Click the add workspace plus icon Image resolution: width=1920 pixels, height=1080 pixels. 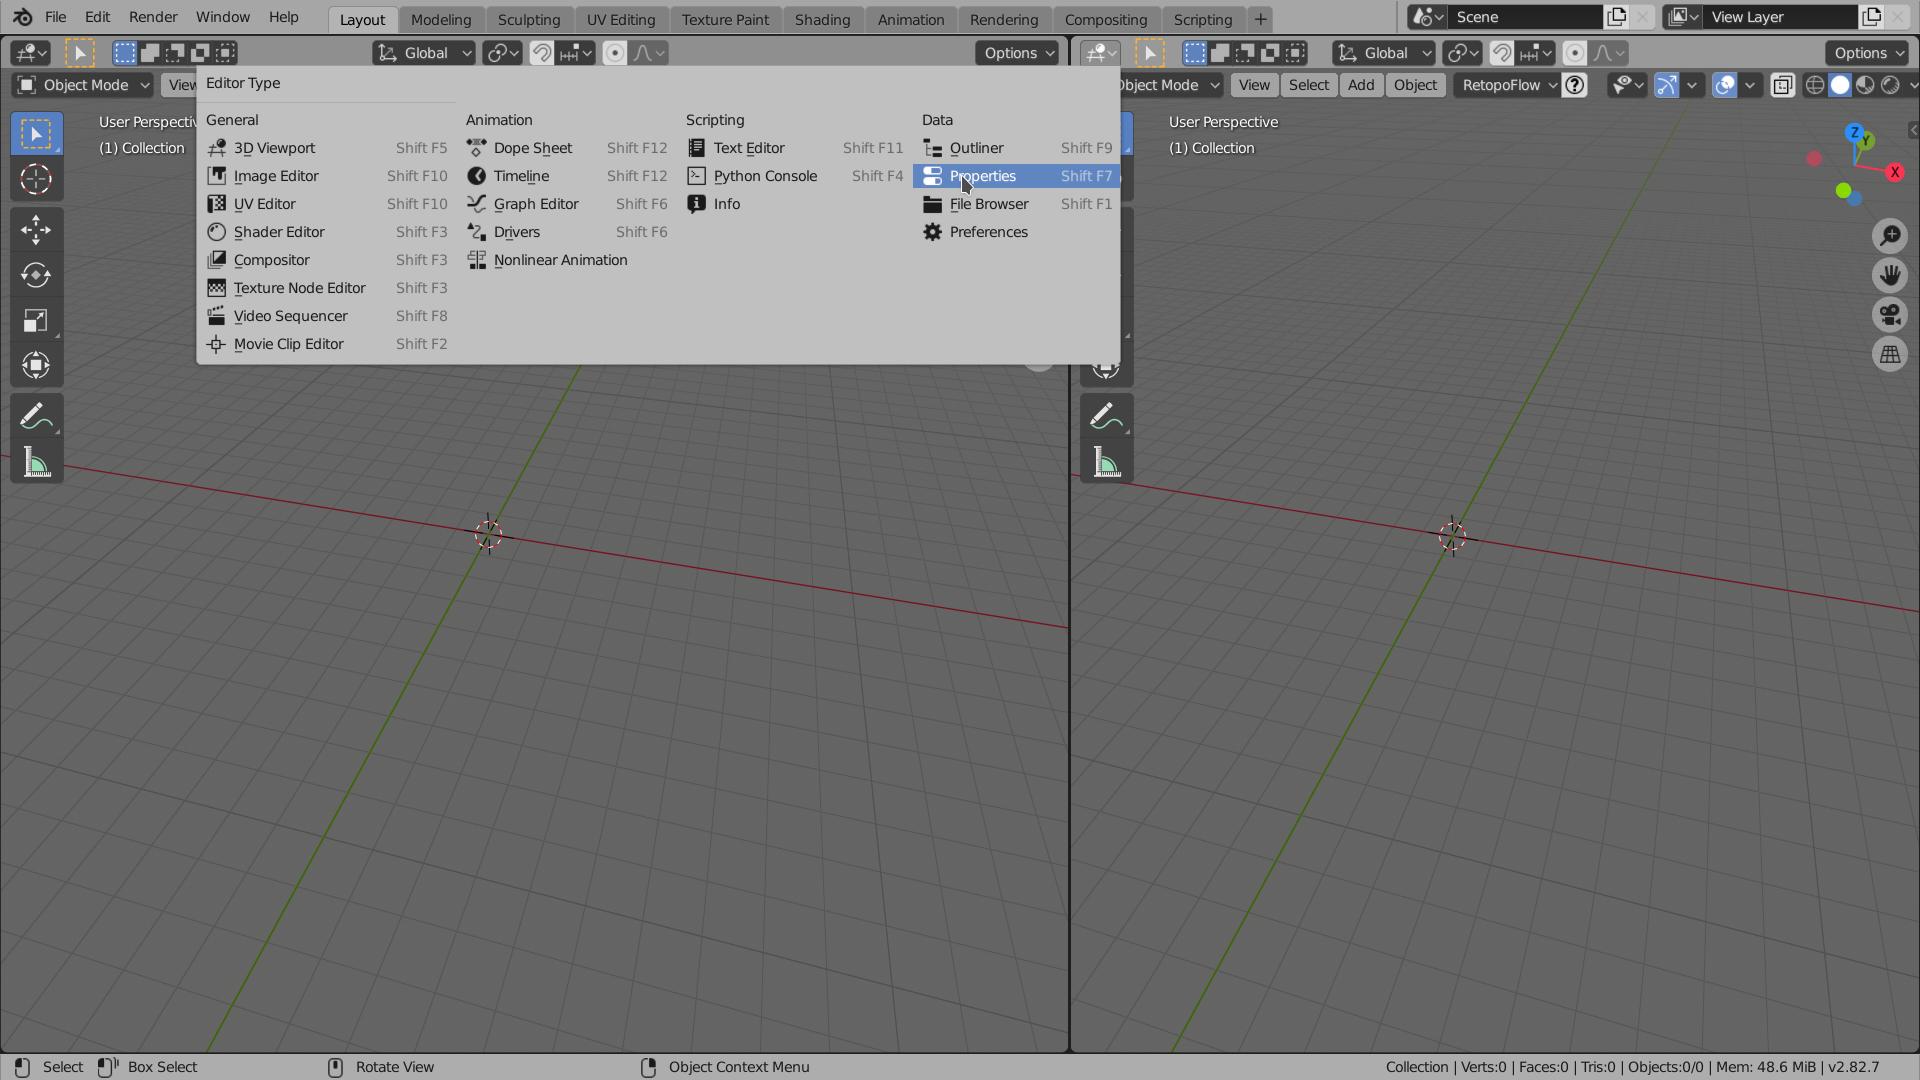(x=1260, y=19)
